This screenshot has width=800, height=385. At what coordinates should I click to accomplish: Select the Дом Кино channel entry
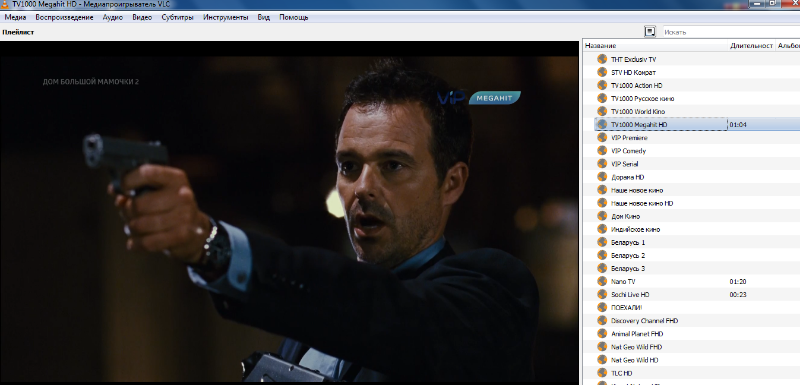tap(626, 216)
